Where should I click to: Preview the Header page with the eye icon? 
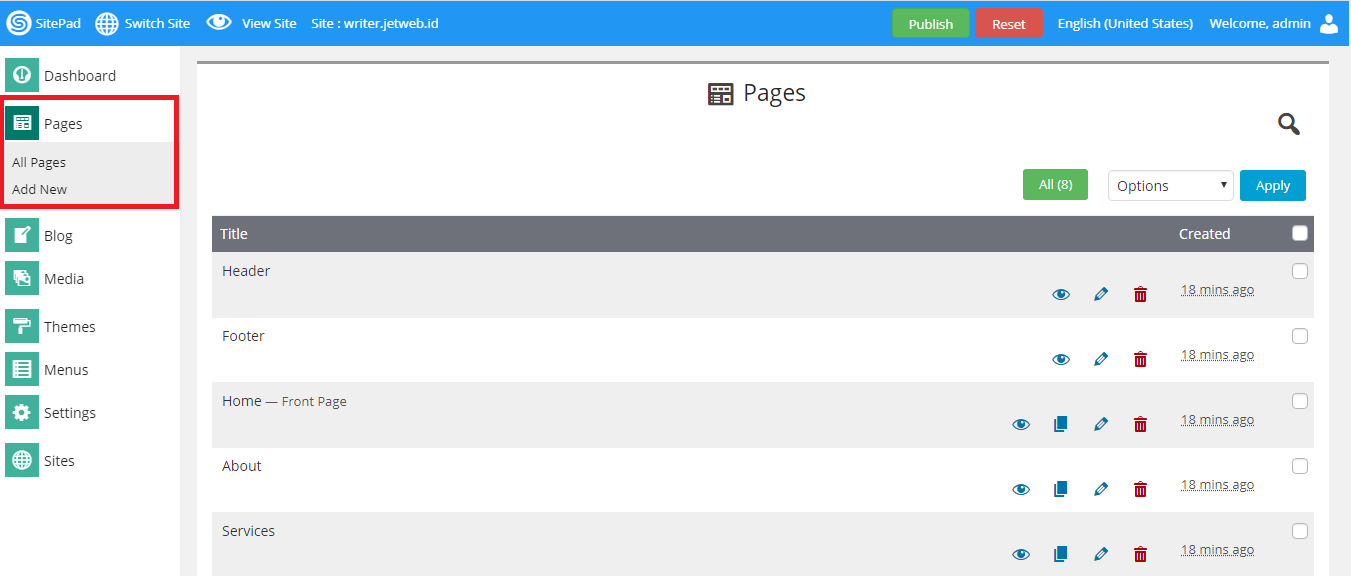click(x=1060, y=293)
